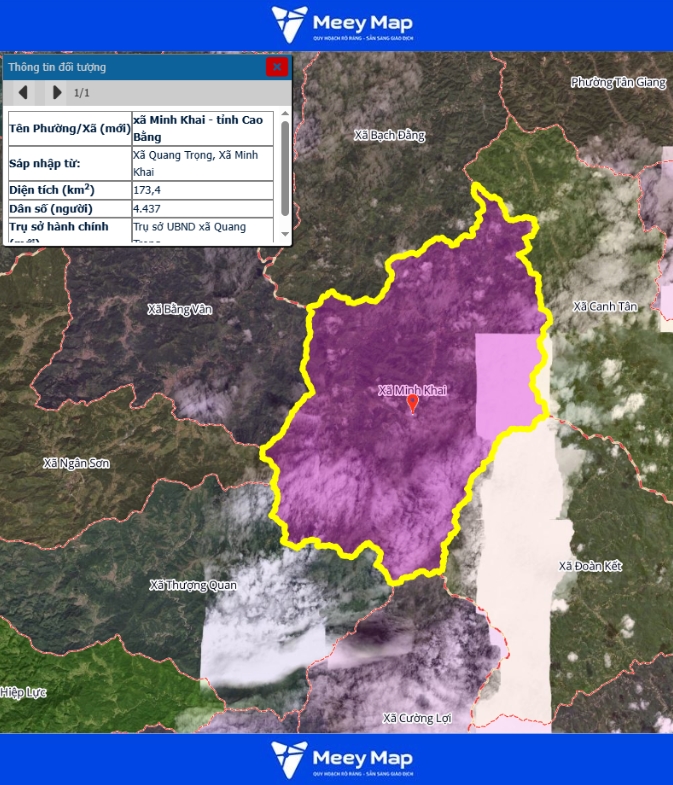The width and height of the screenshot is (673, 785).
Task: Choose Xã Bằng Vân commune on map
Action: tap(180, 309)
